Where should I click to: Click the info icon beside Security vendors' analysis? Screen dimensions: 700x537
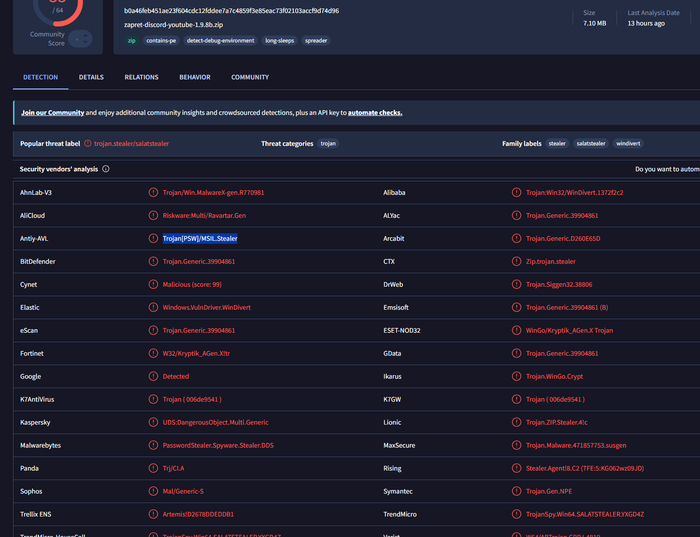click(106, 169)
